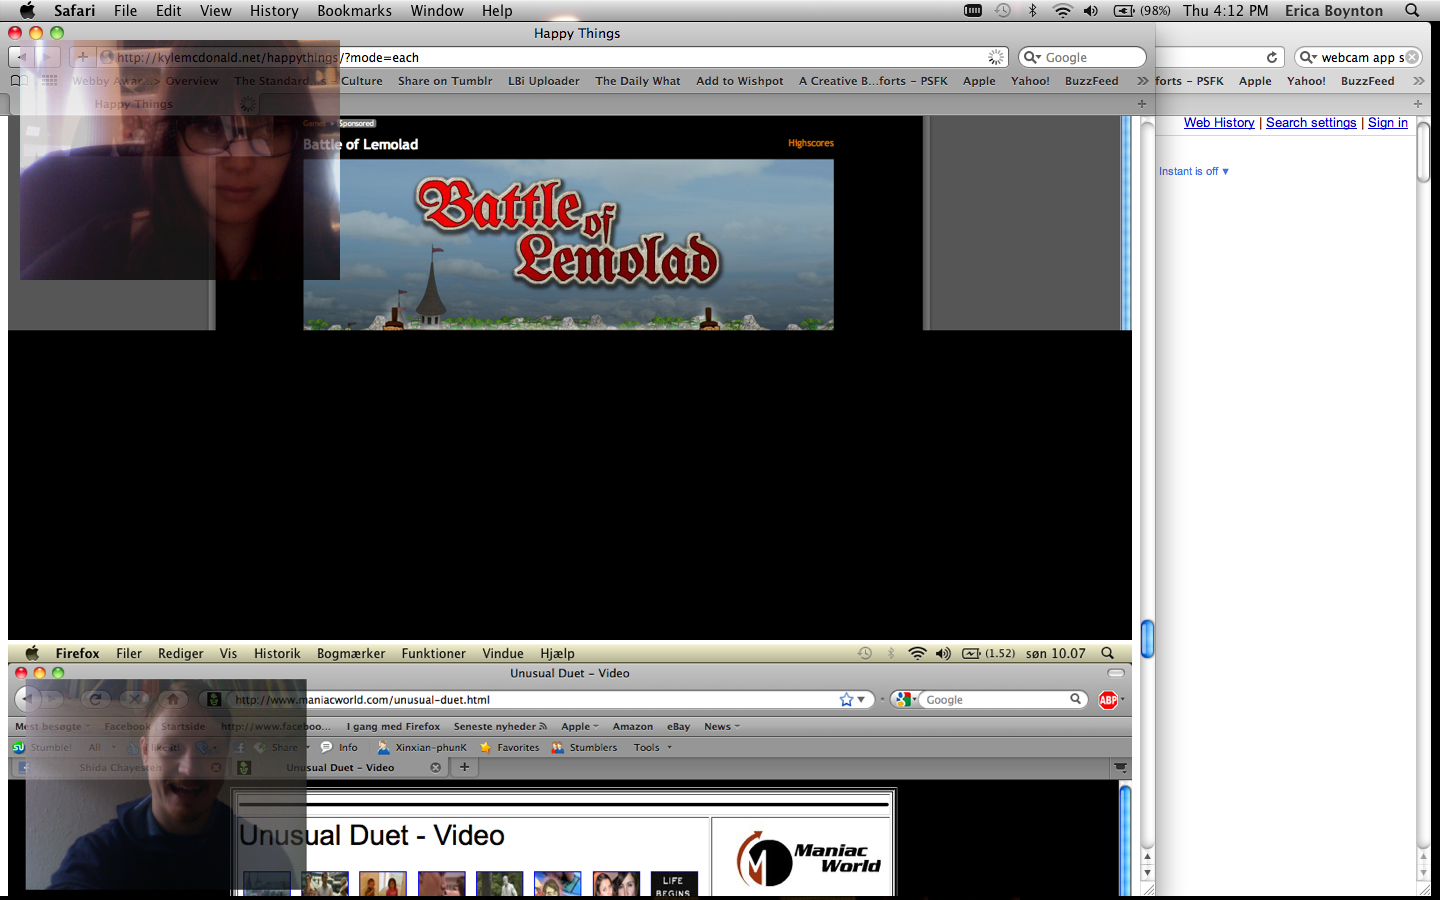Open the volume control beside the 98% battery
Image resolution: width=1440 pixels, height=900 pixels.
(x=1091, y=11)
